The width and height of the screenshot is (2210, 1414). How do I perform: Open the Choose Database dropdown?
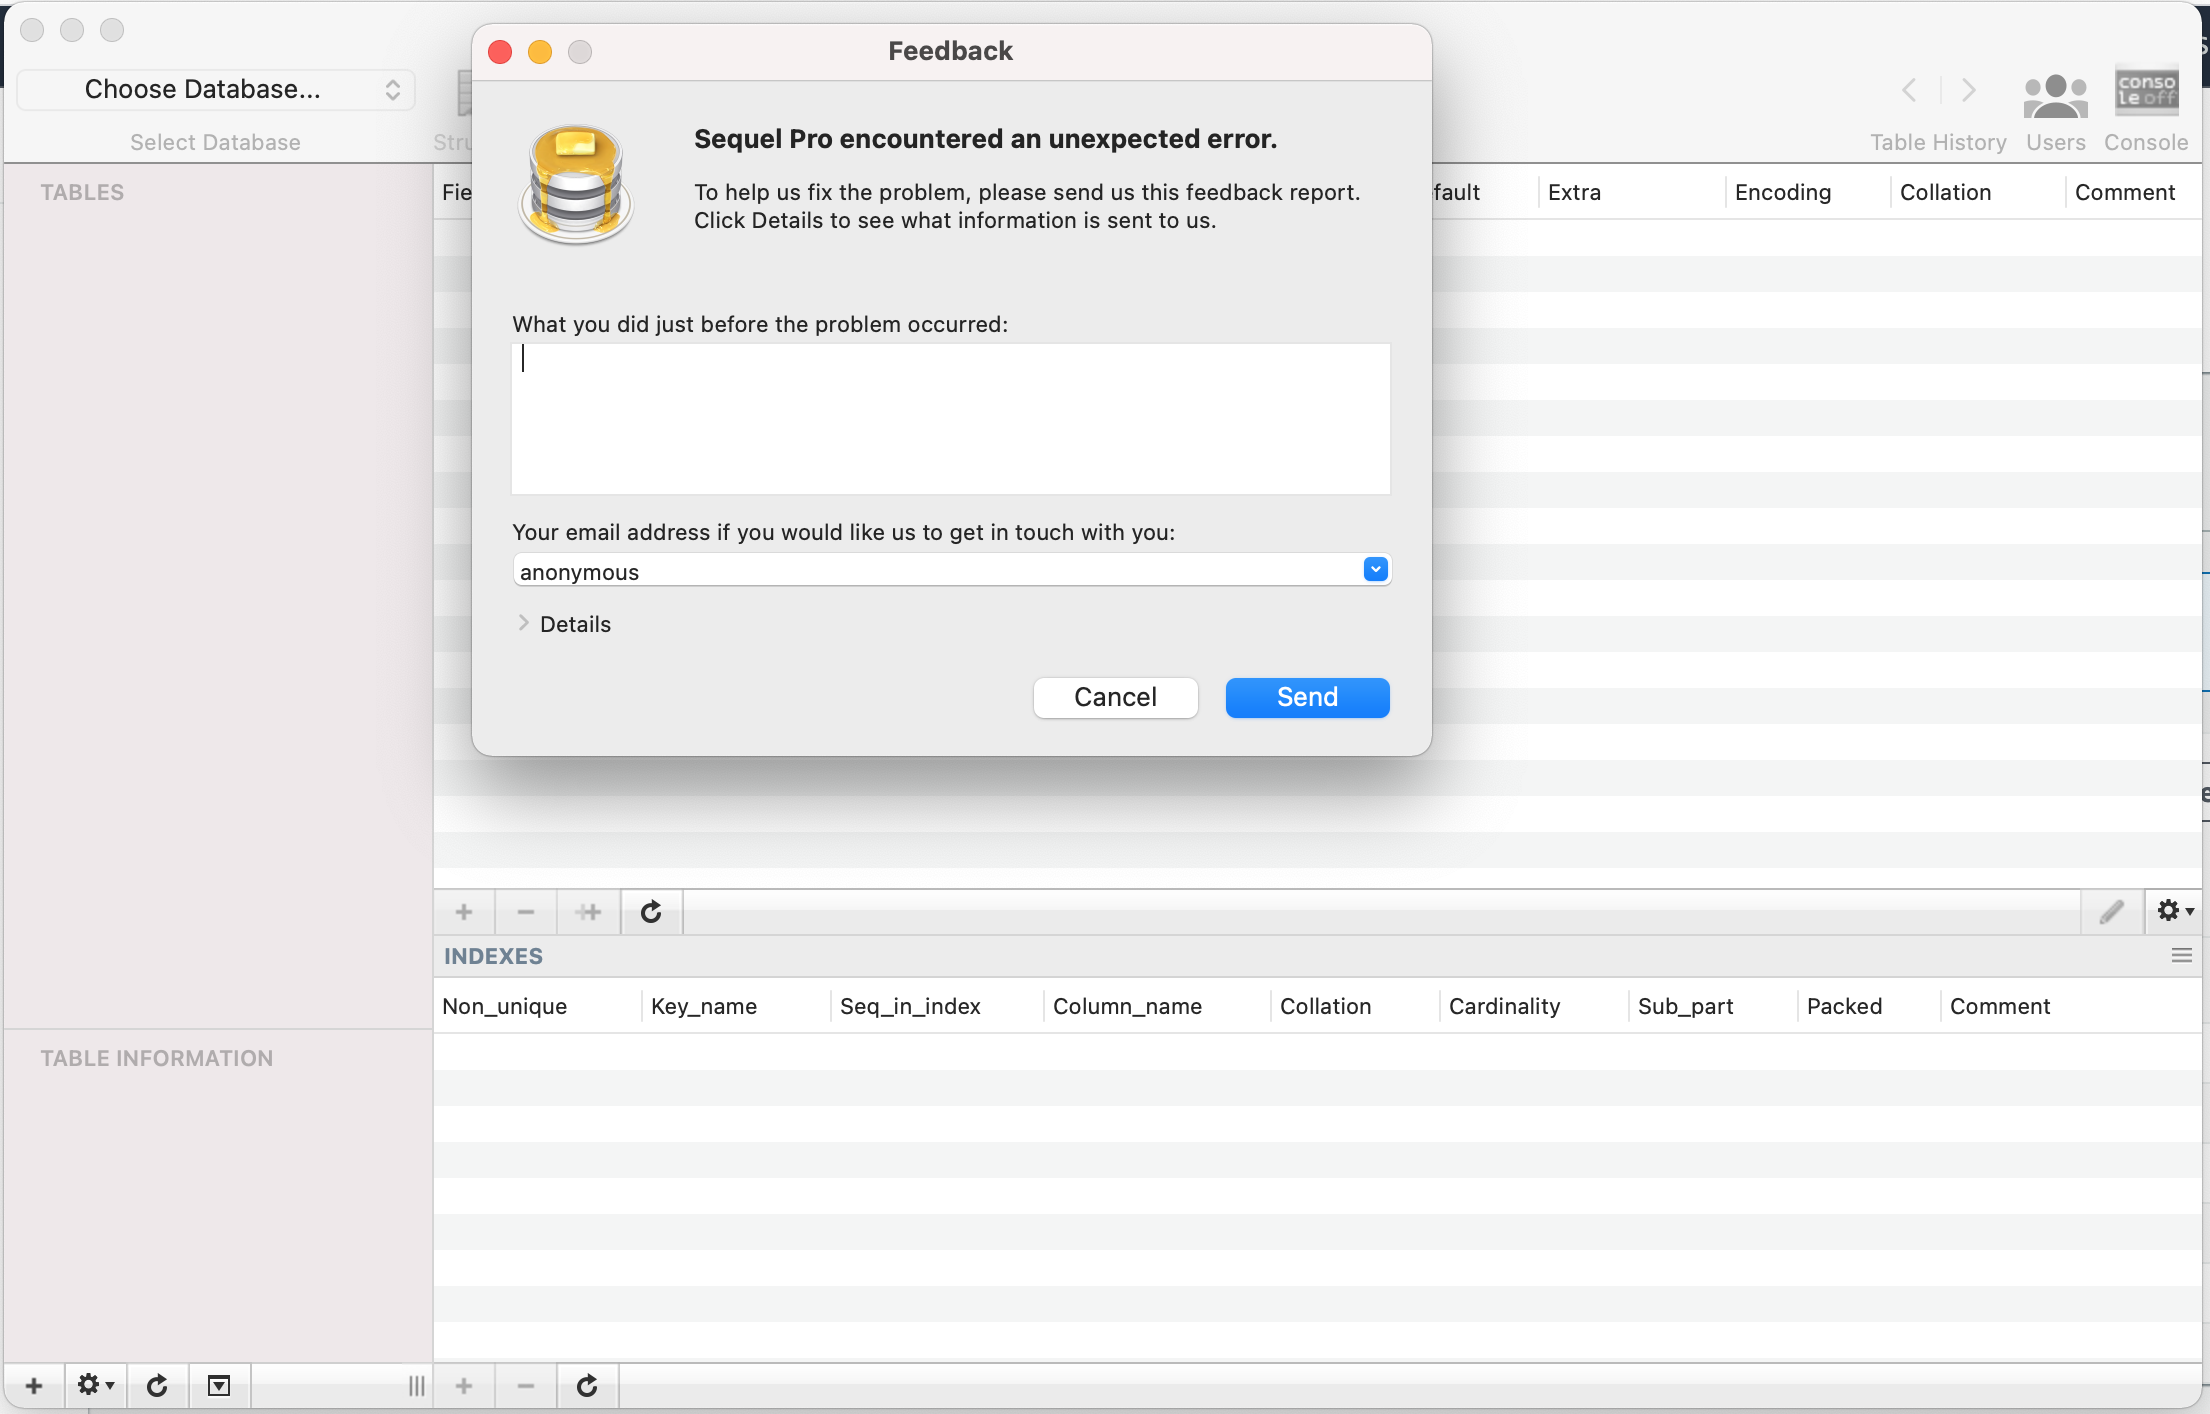(x=215, y=89)
